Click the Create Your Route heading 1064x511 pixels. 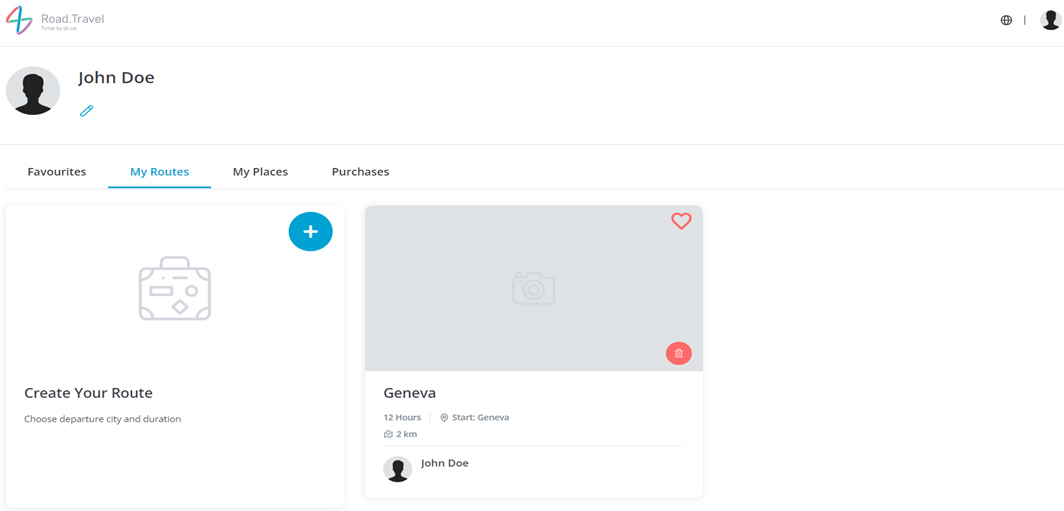click(x=88, y=393)
